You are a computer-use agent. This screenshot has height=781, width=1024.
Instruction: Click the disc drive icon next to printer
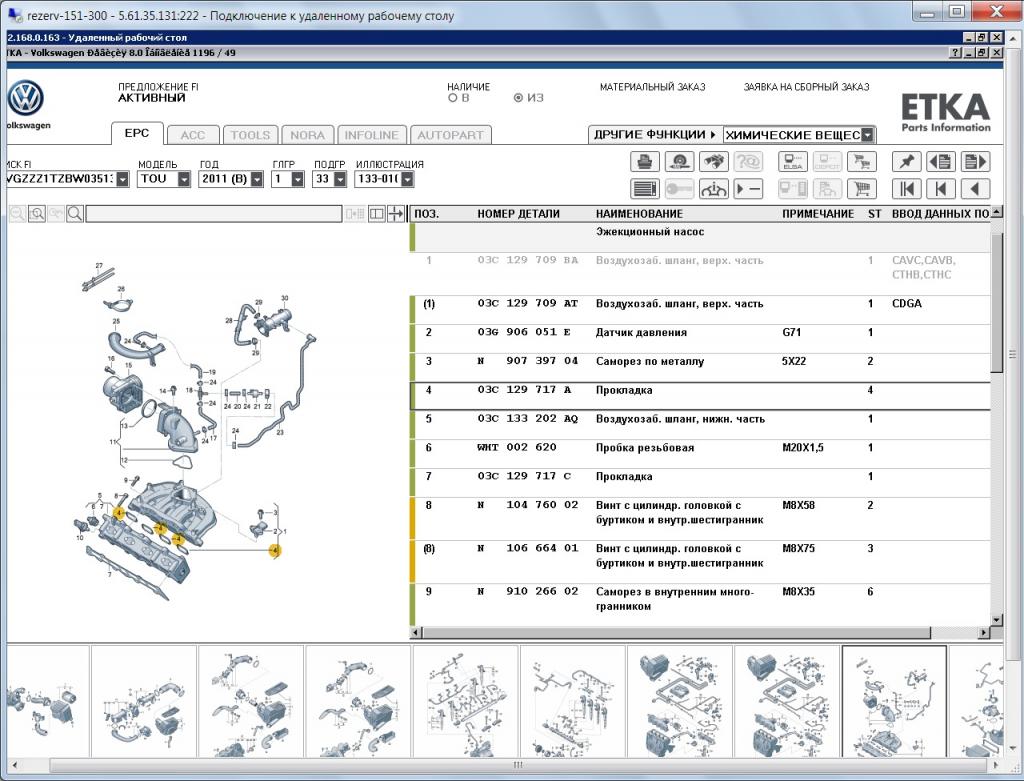pyautogui.click(x=679, y=161)
